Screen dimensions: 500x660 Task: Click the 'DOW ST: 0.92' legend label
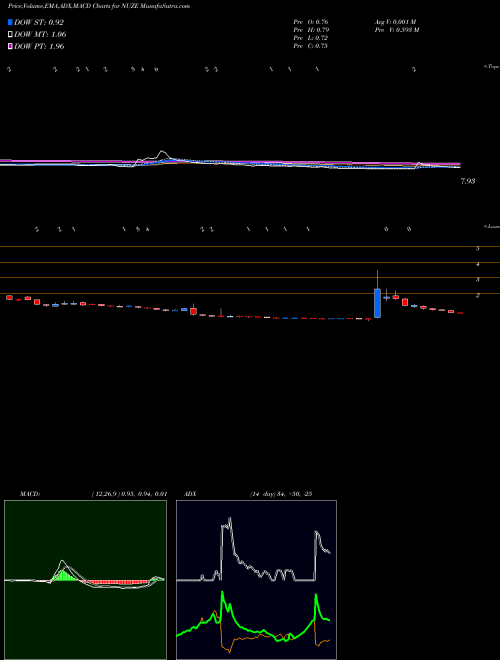point(39,23)
